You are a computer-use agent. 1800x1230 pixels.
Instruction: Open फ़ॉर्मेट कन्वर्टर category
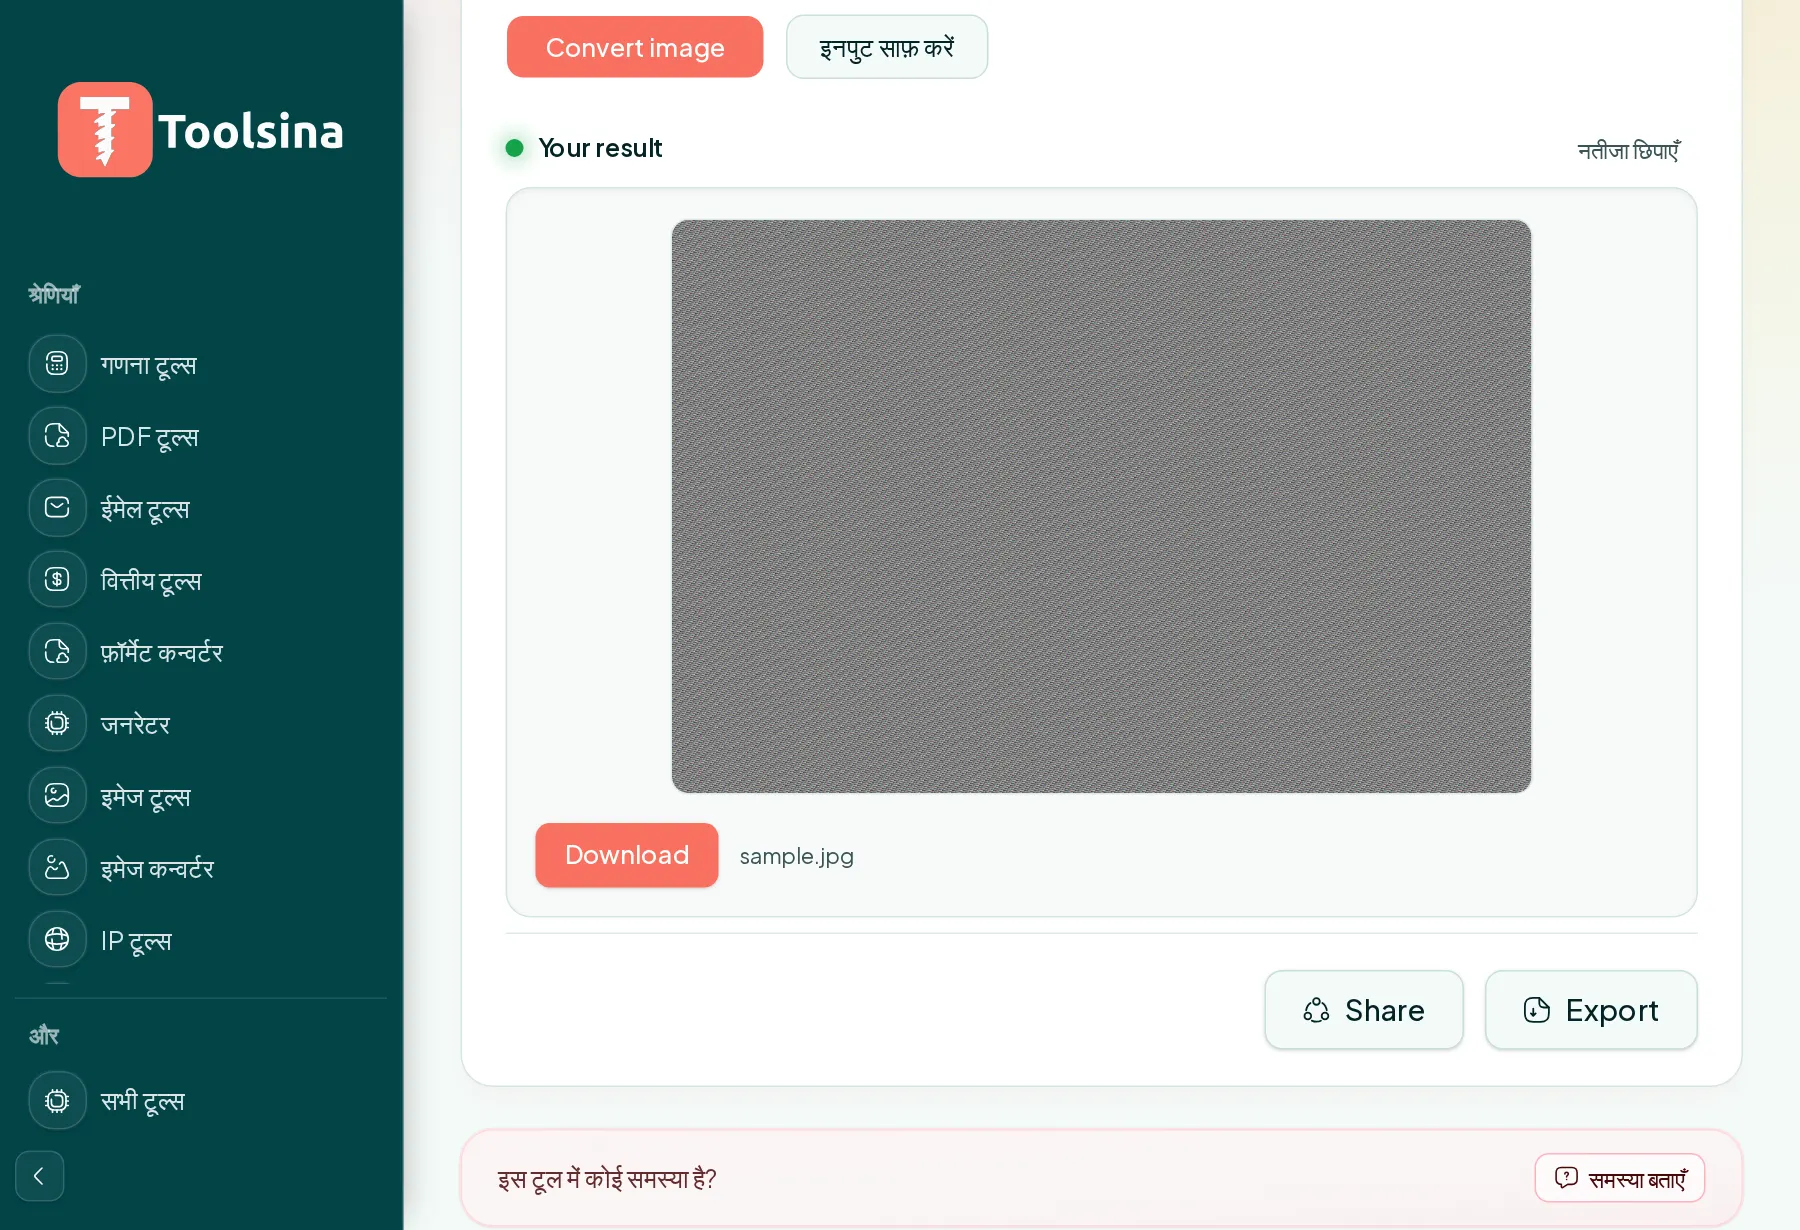click(200, 652)
